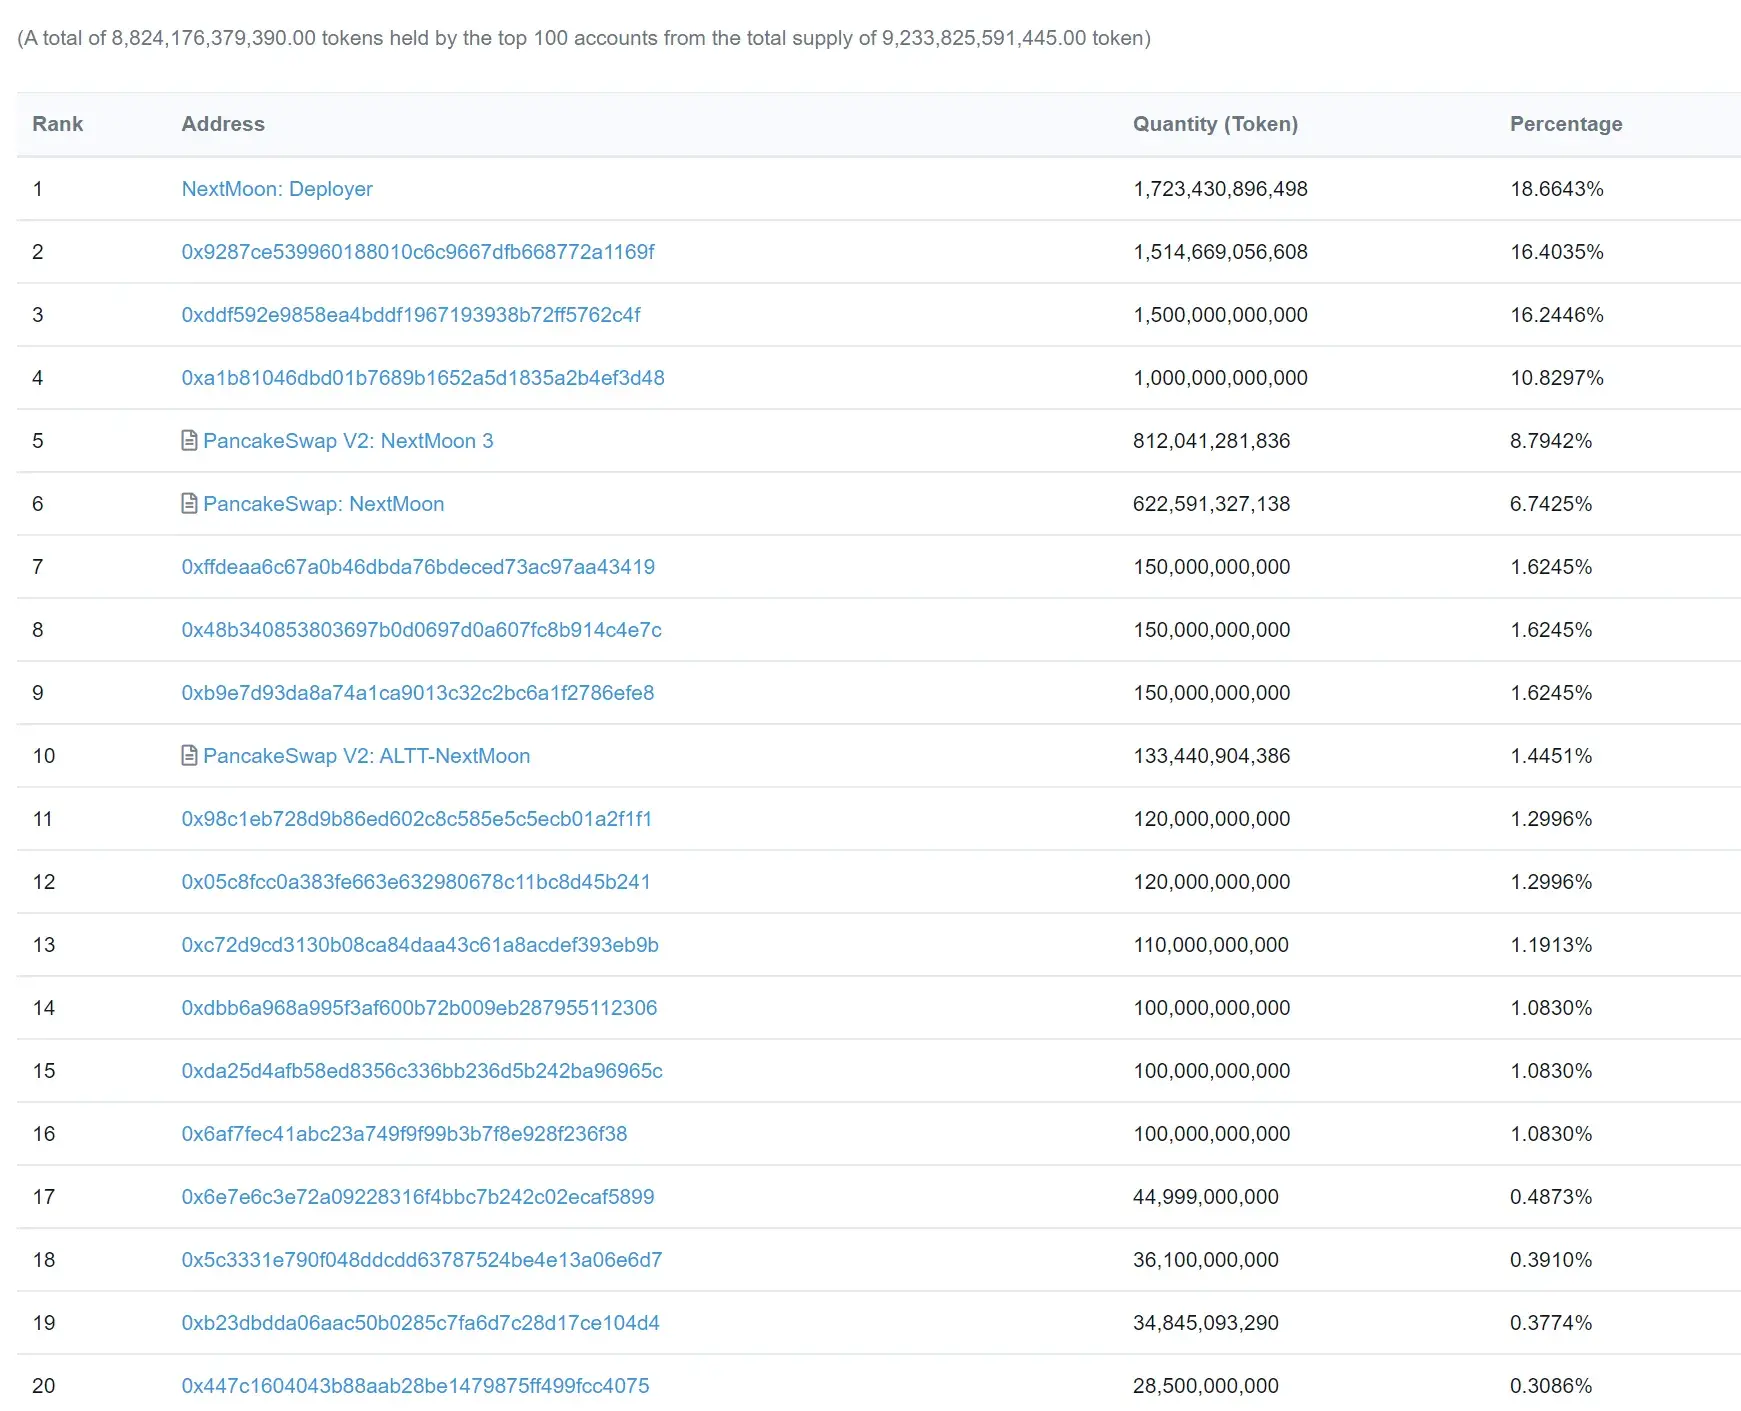Click percentage 10.8297%
The height and width of the screenshot is (1411, 1741).
1557,378
